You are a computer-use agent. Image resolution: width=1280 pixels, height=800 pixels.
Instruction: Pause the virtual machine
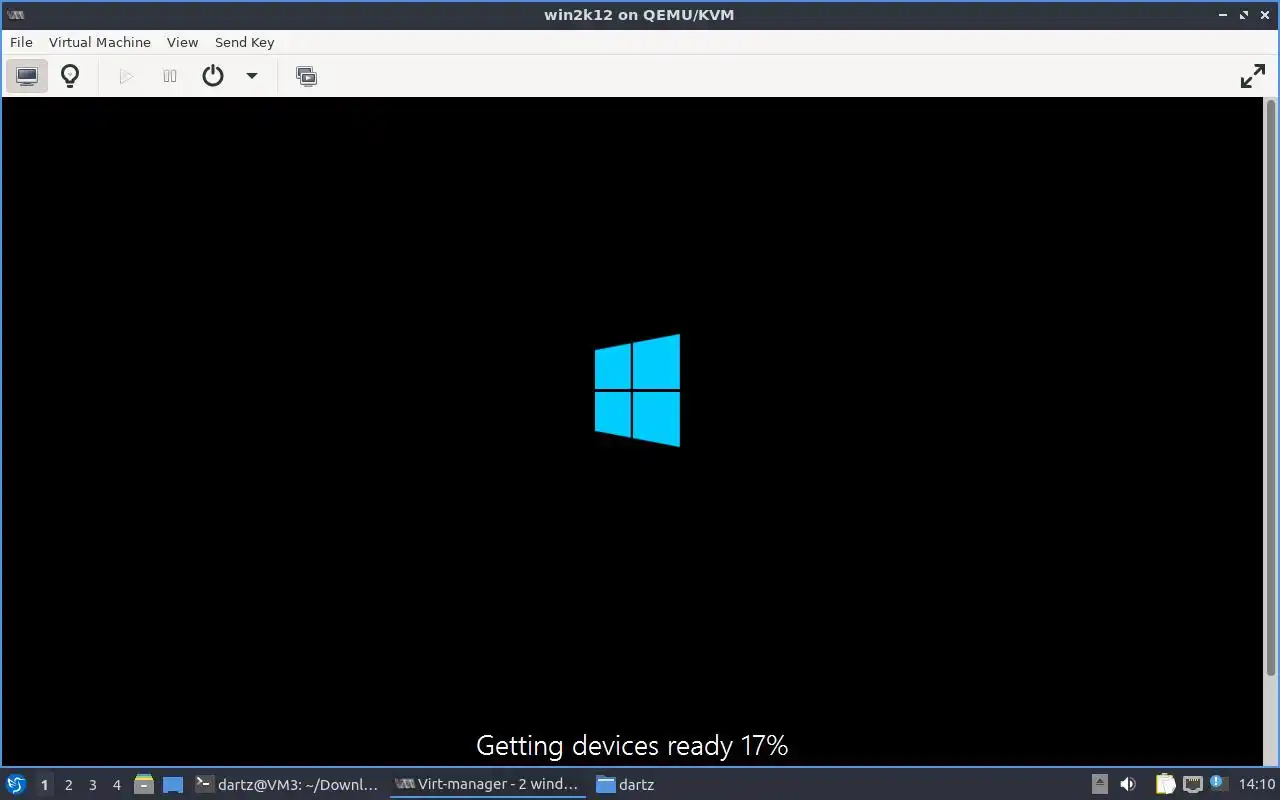click(170, 76)
